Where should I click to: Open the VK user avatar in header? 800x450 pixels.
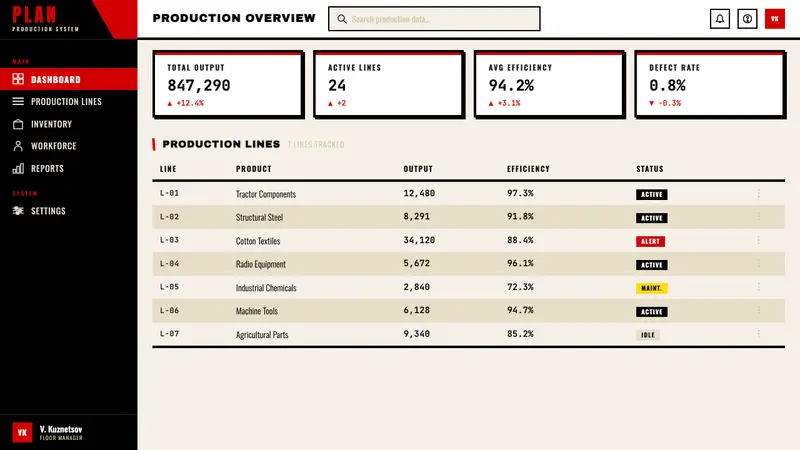pyautogui.click(x=774, y=19)
